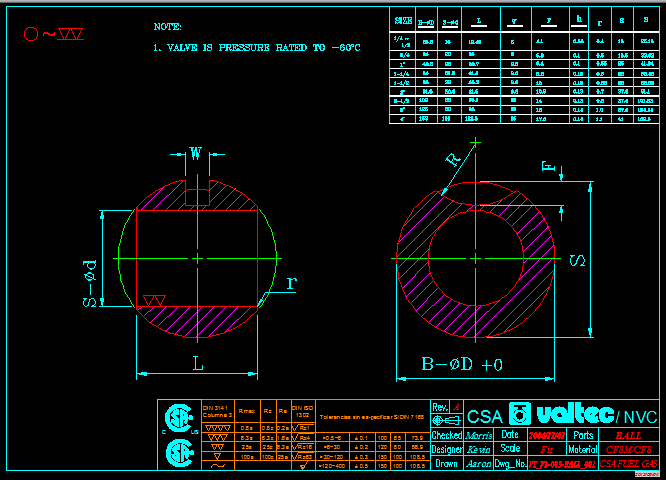The width and height of the screenshot is (666, 480).
Task: Click the B-øD +0 dimension text
Action: (x=461, y=365)
